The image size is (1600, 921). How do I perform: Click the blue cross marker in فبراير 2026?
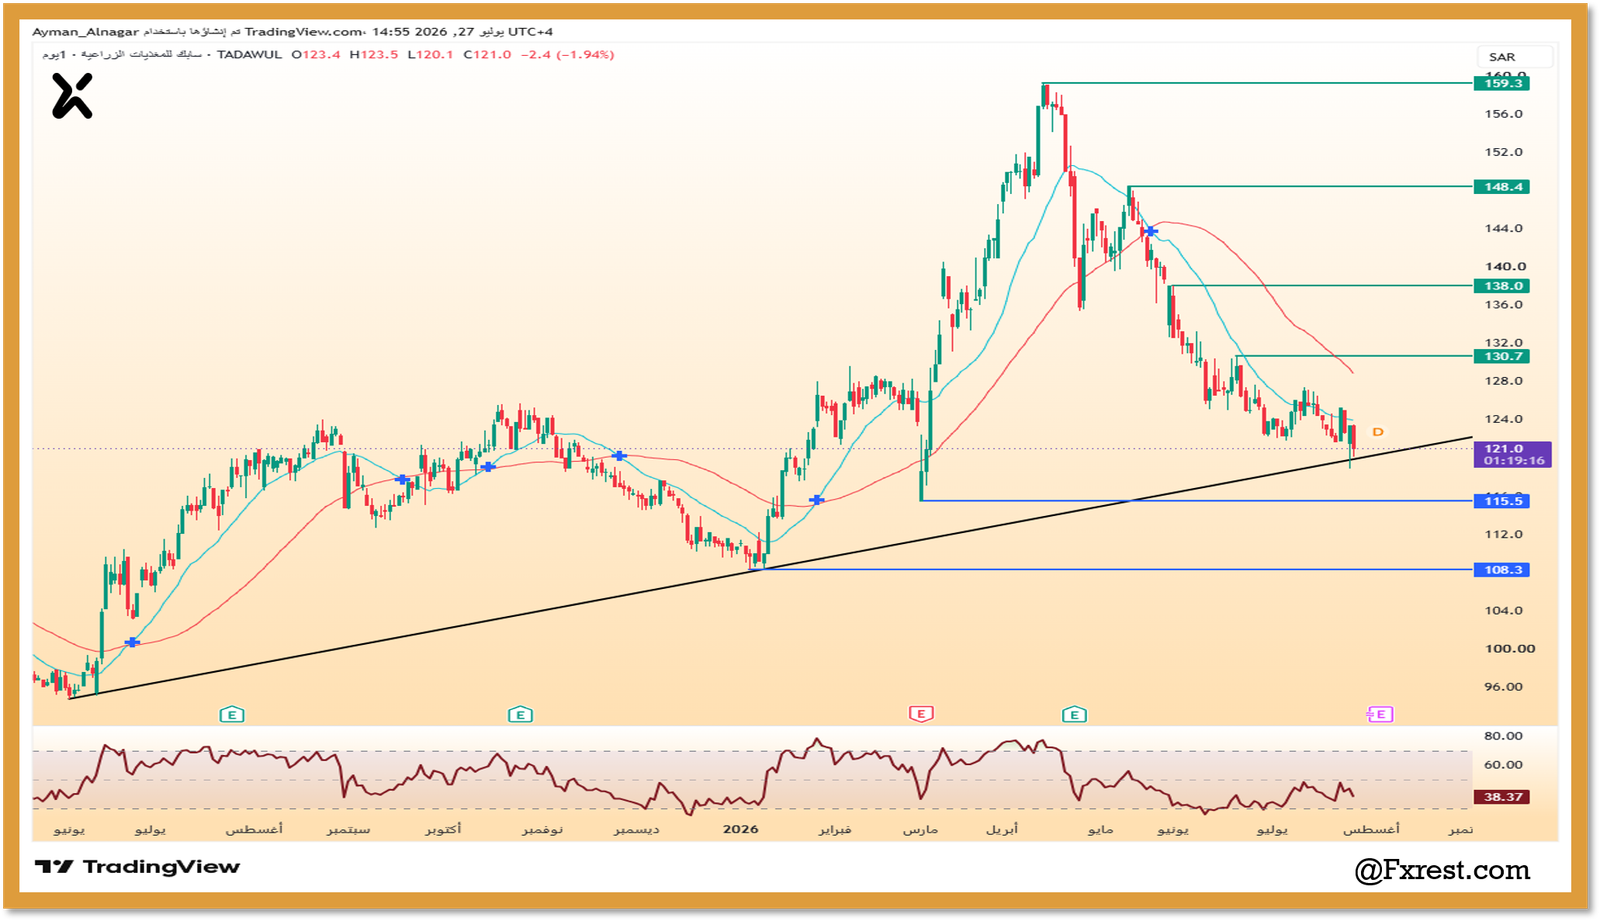click(817, 500)
